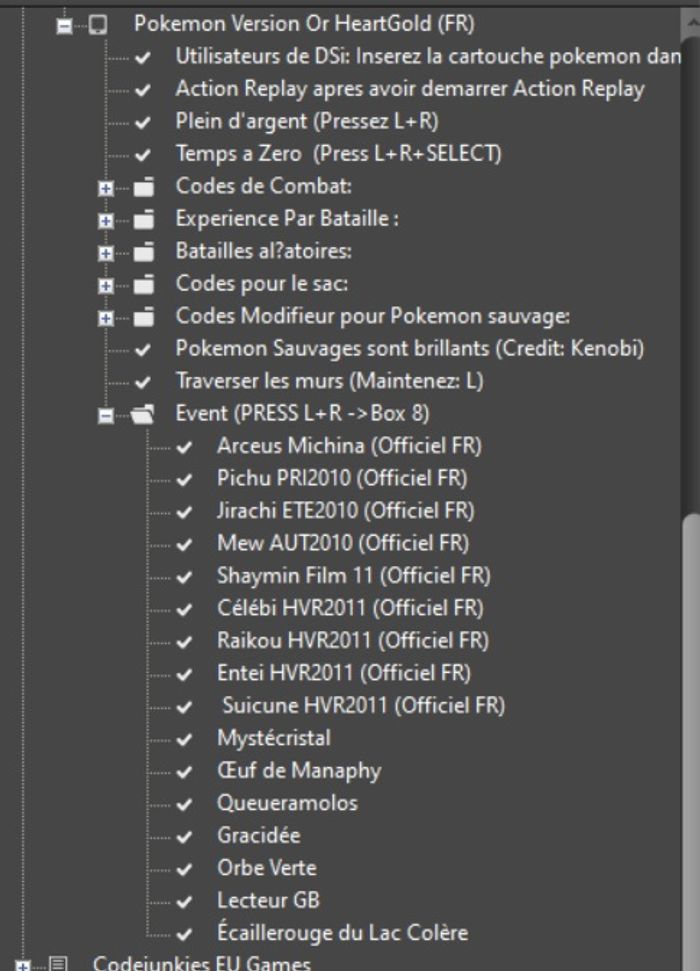Expand the Codes pour le sac folder

[106, 285]
